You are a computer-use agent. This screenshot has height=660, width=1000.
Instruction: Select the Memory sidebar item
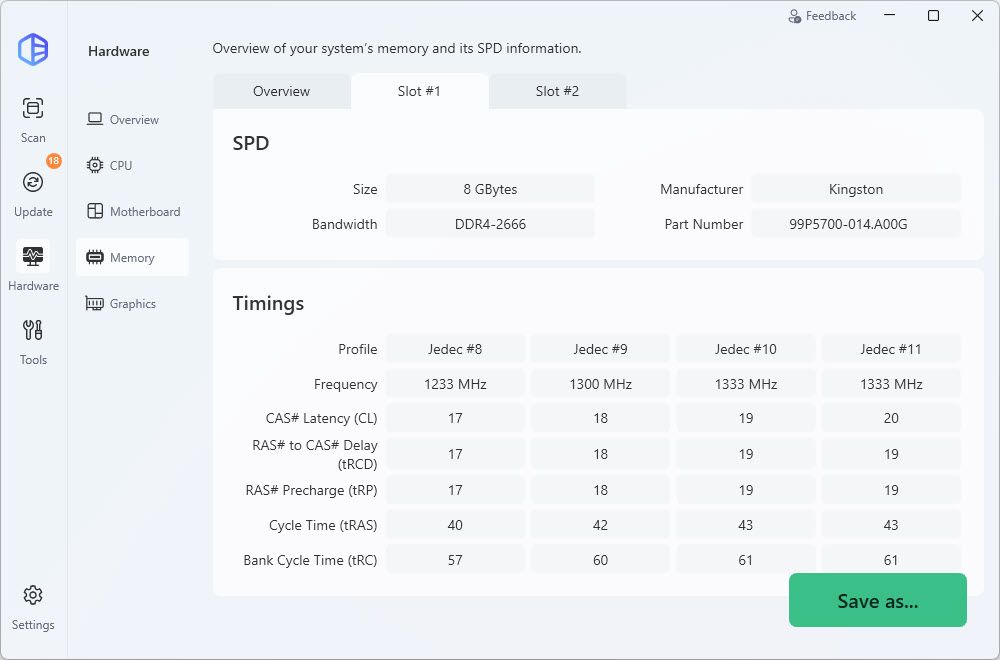(132, 258)
